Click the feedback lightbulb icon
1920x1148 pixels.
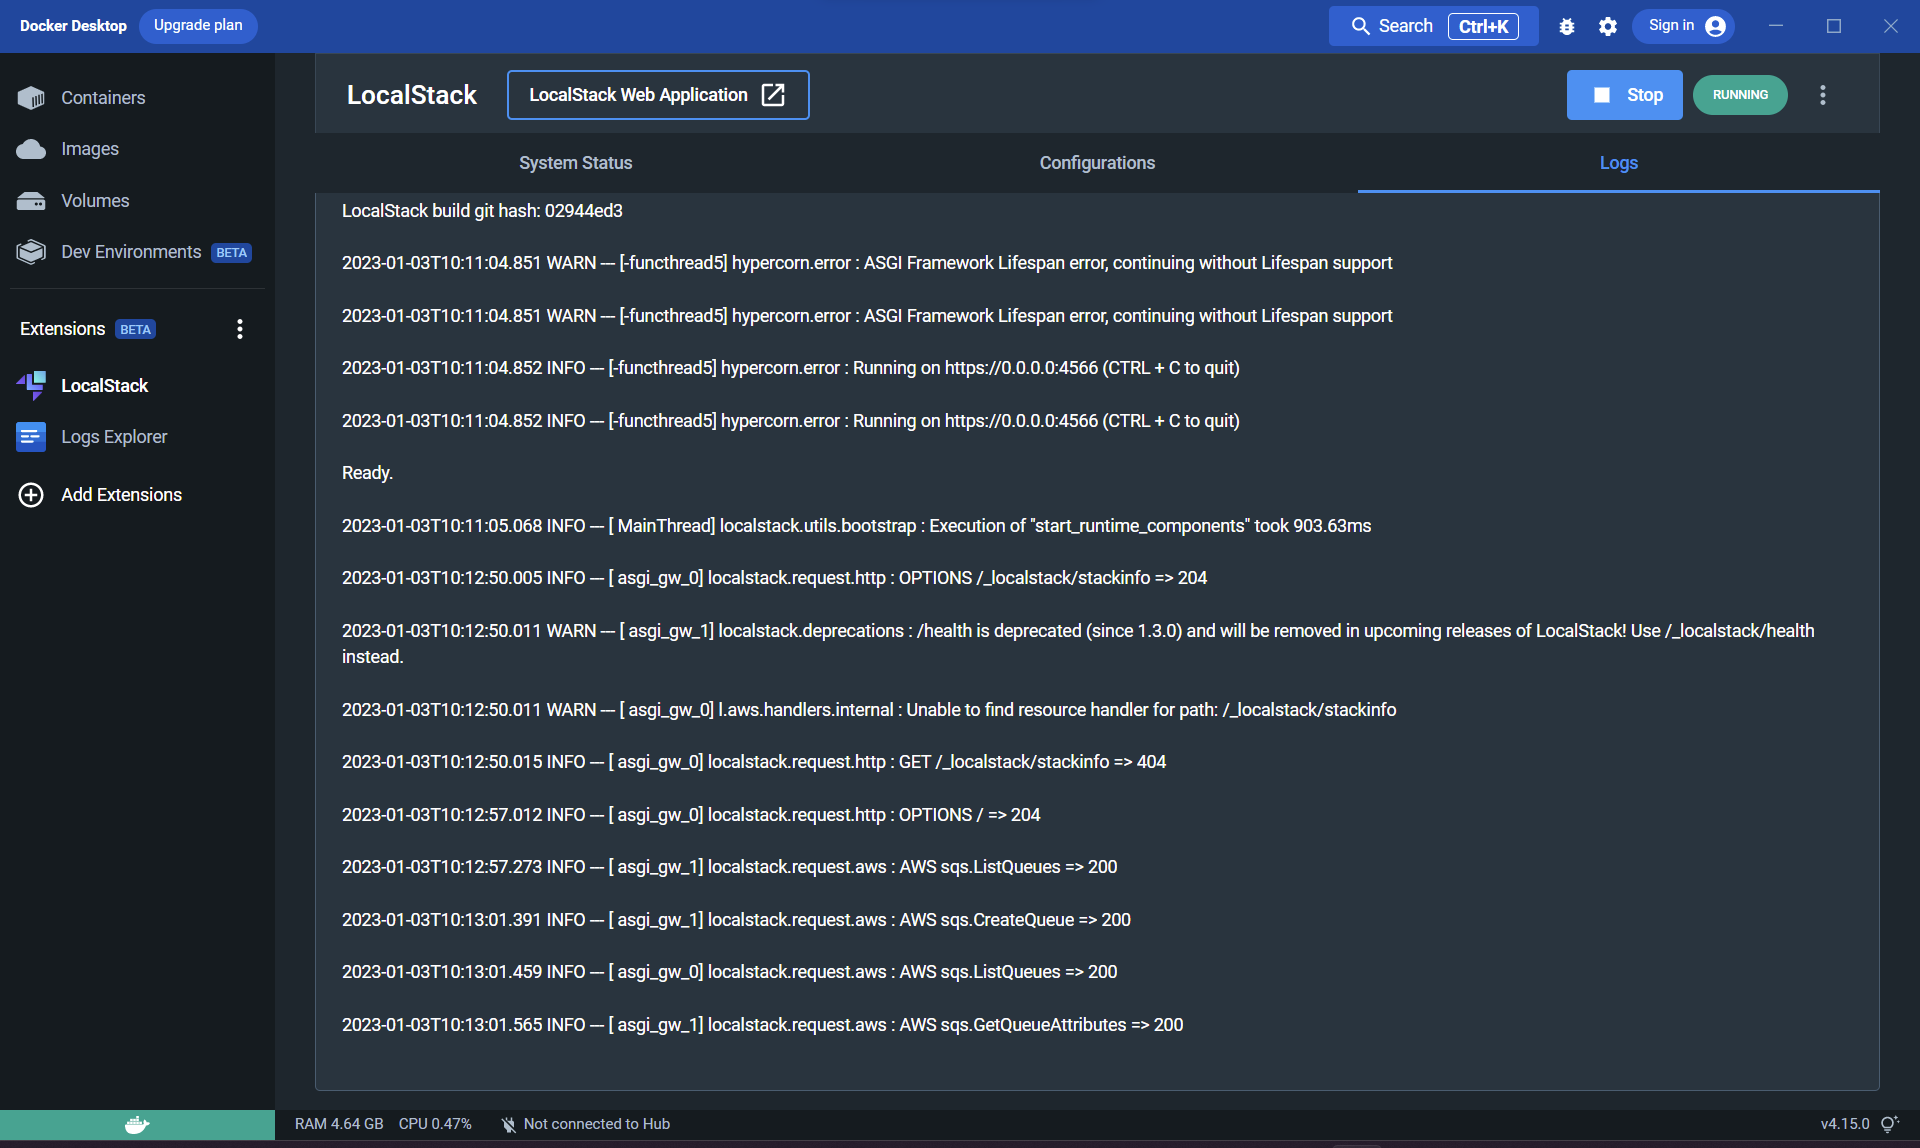pyautogui.click(x=1889, y=1124)
